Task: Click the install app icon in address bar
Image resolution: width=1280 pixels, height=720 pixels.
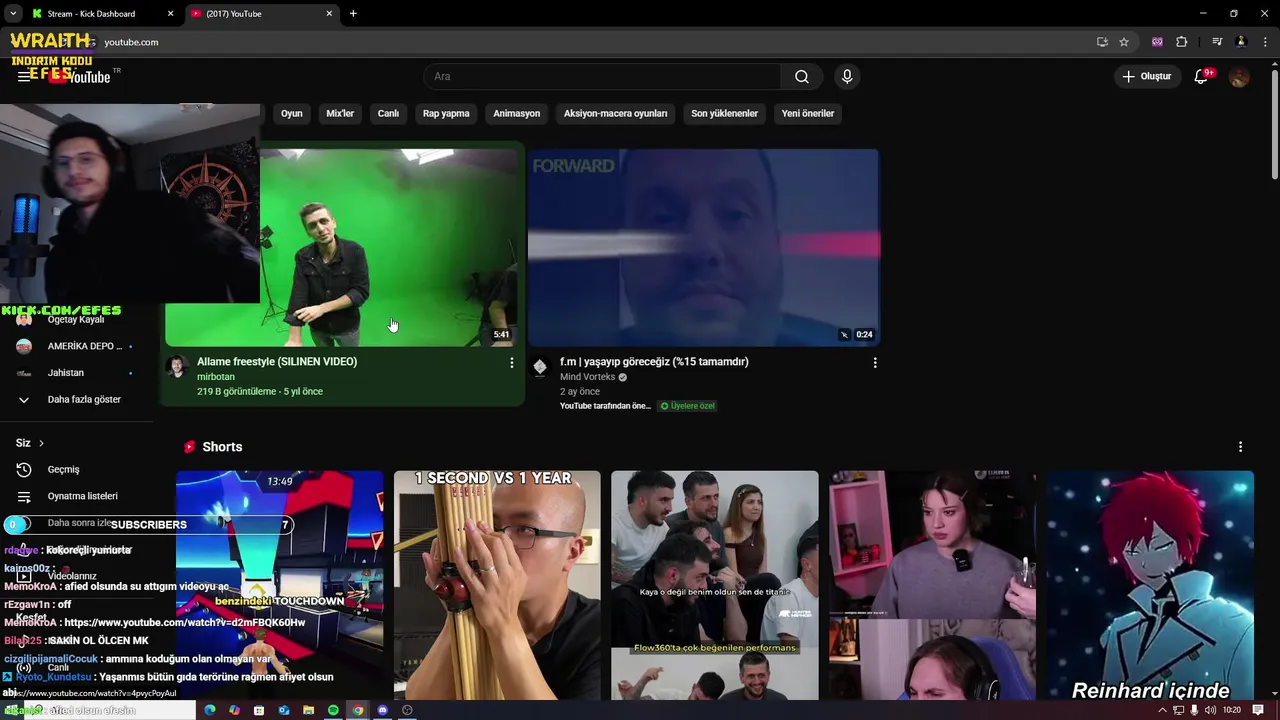Action: tap(1102, 42)
